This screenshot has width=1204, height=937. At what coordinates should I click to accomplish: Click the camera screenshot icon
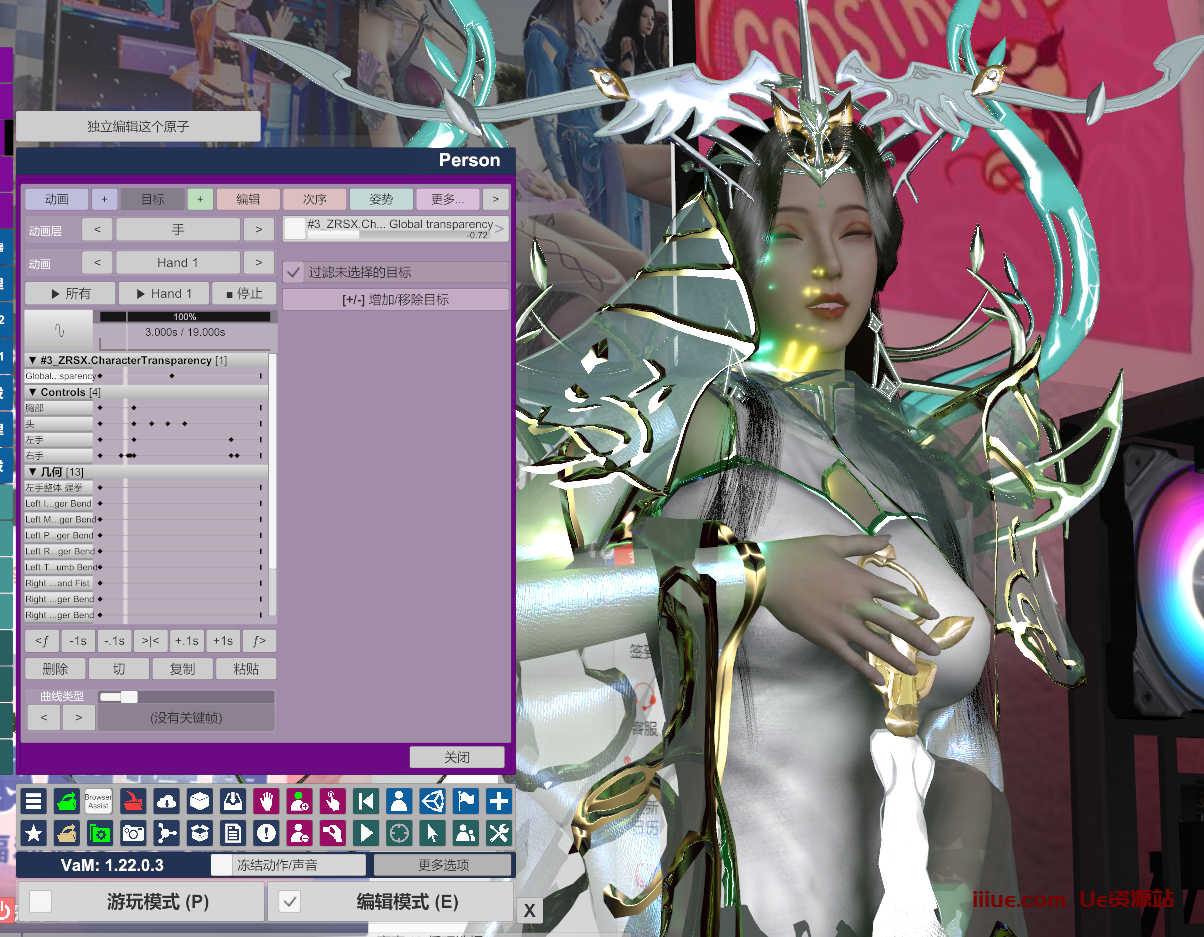(x=132, y=832)
